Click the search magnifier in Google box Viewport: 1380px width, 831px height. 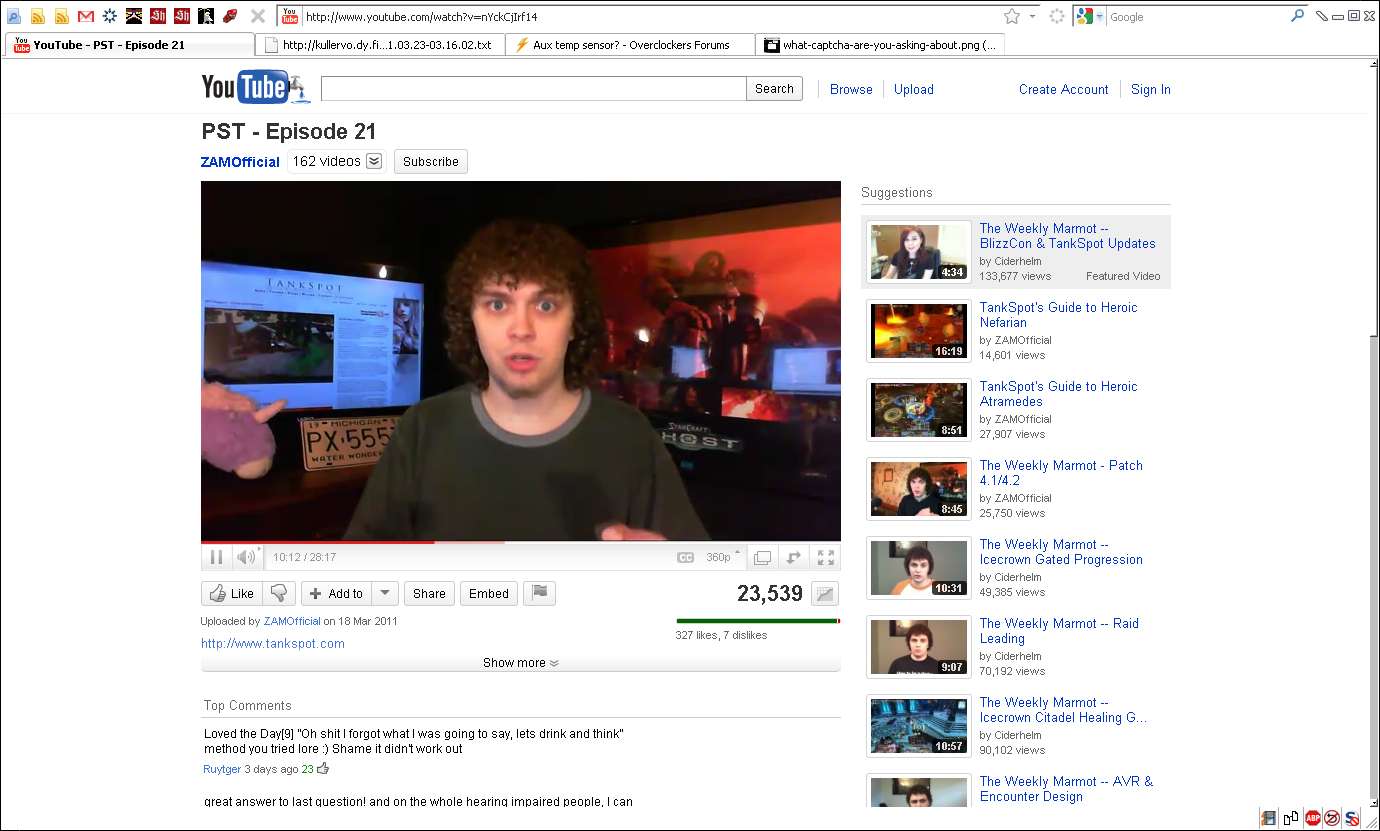[1298, 16]
